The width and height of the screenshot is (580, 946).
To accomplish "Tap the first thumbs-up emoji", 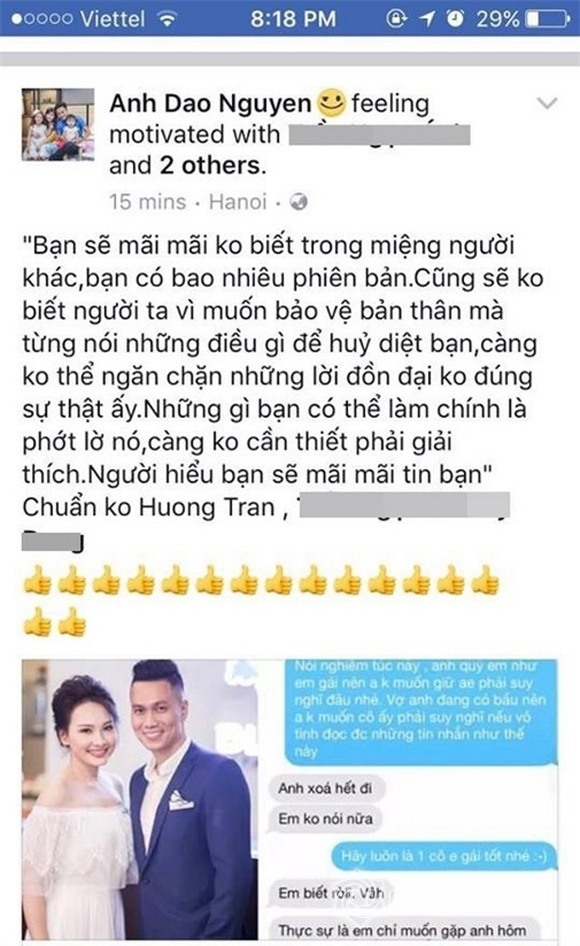I will pyautogui.click(x=37, y=580).
